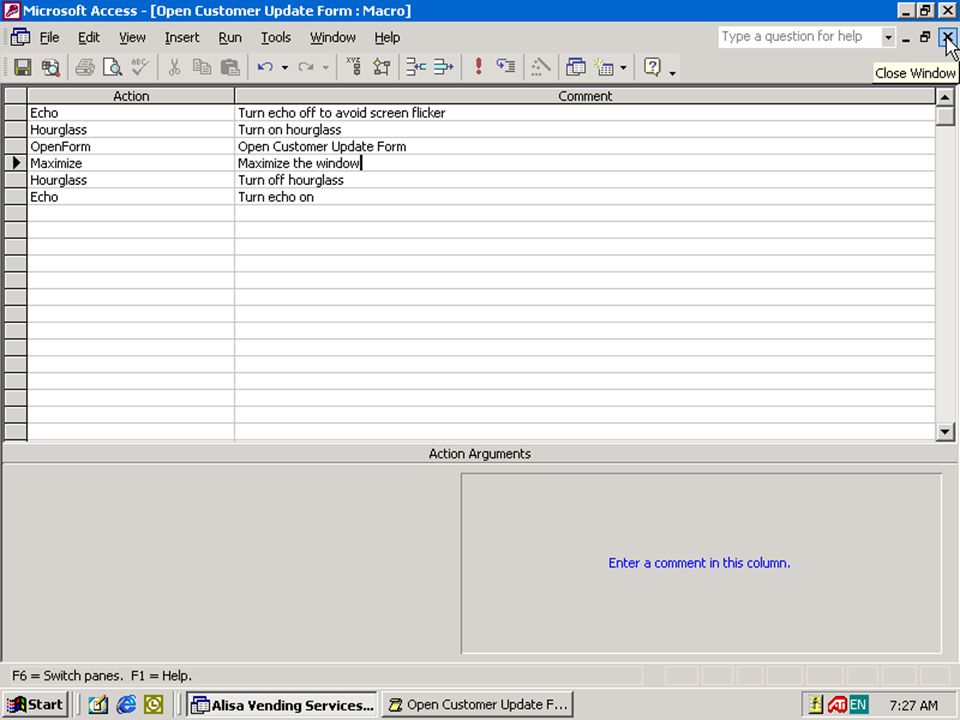960x720 pixels.
Task: Click the comment Turn echo off to avoid screen flicker
Action: (x=585, y=113)
